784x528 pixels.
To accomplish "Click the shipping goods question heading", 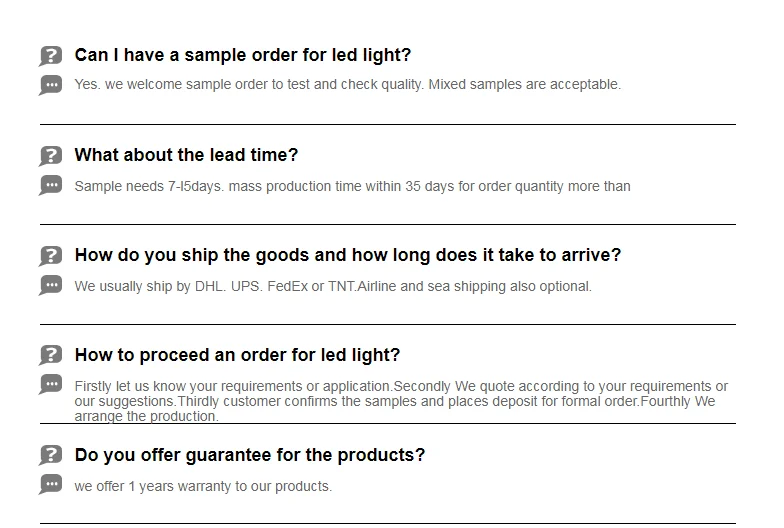I will [347, 255].
